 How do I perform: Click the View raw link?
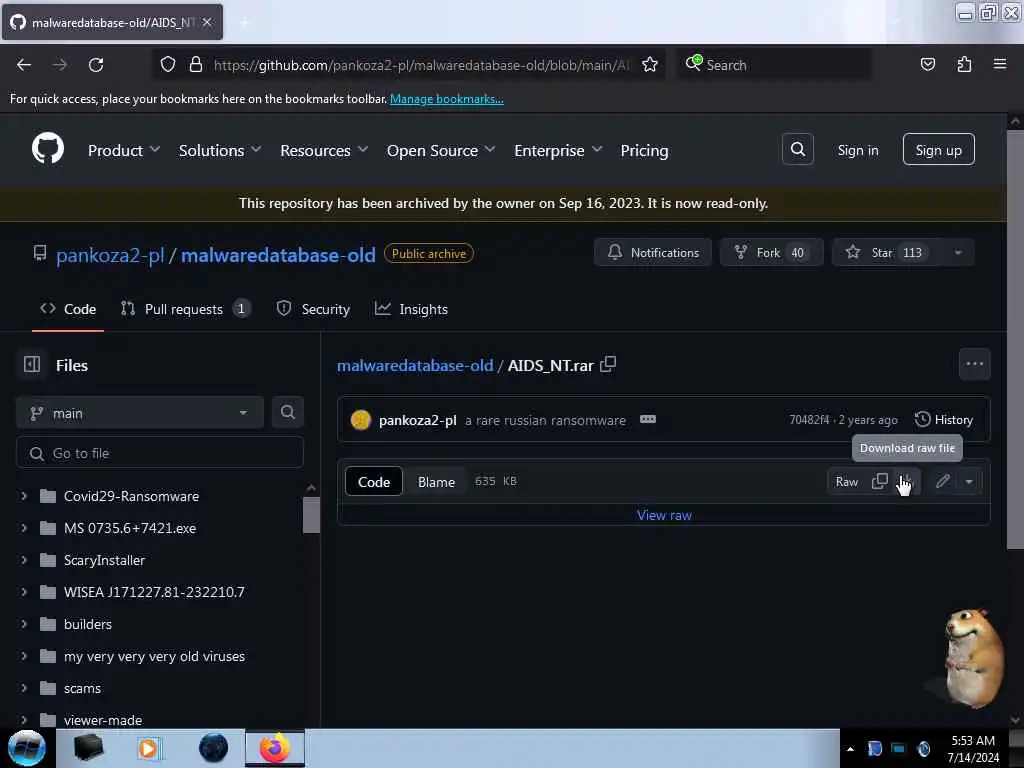pos(664,515)
